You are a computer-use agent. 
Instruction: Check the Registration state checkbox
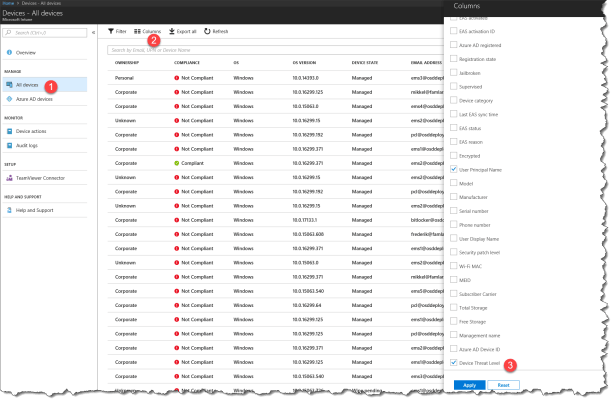coord(454,59)
